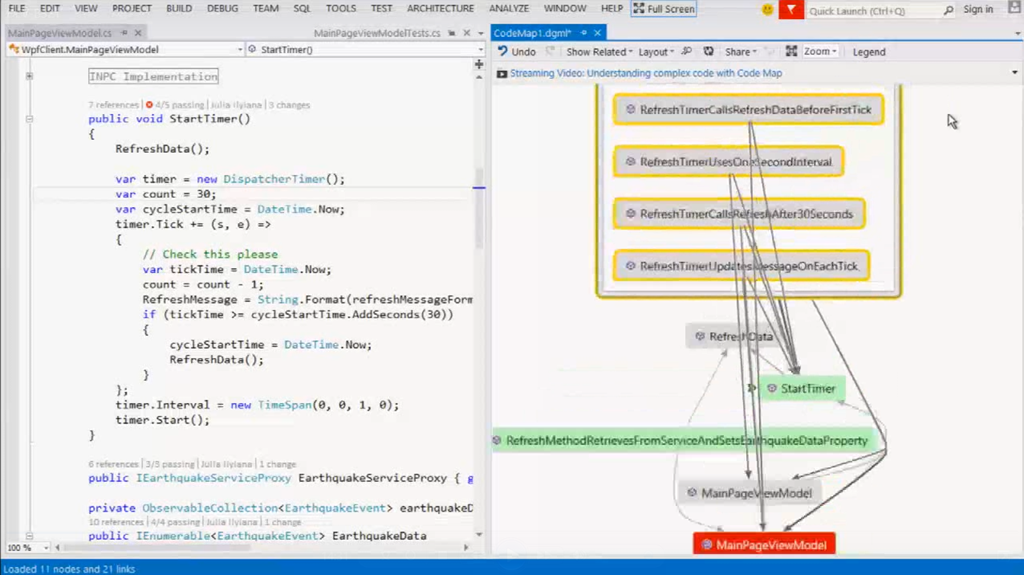Open the FILE menu
Screen dimensions: 1024x575
(16, 8)
